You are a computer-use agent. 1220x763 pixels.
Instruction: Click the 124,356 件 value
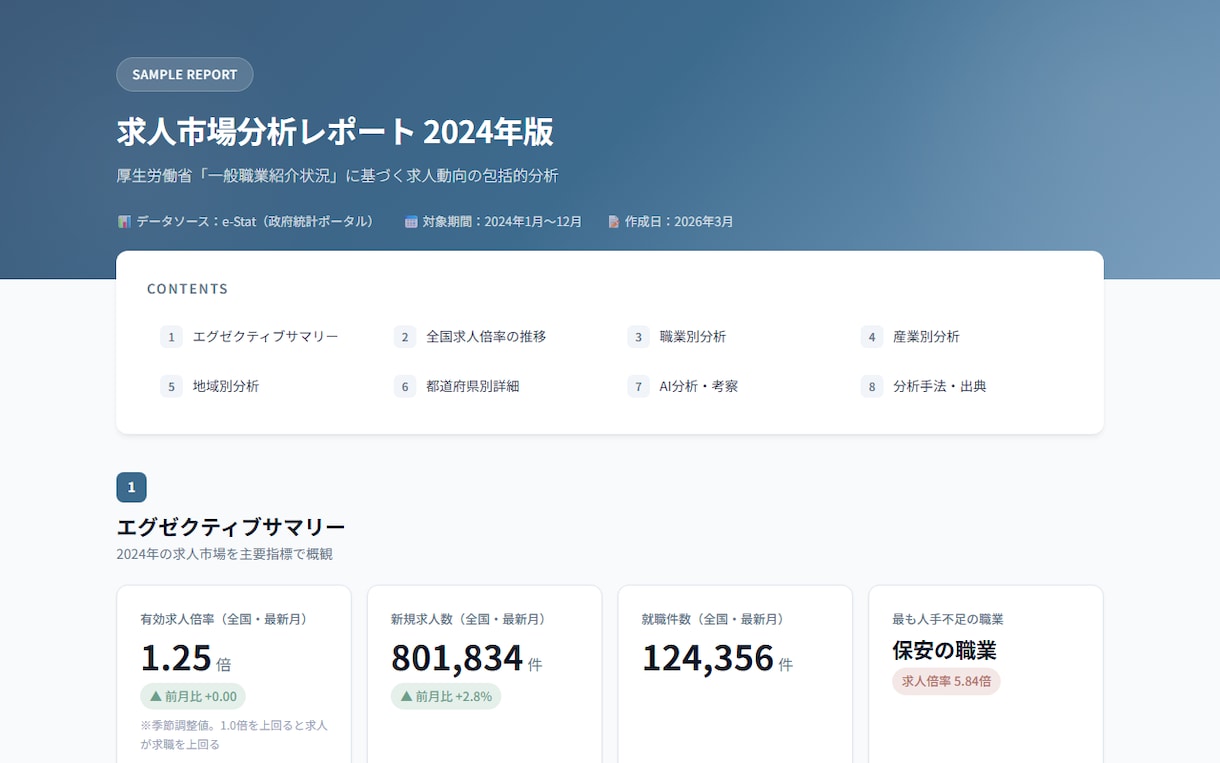click(717, 659)
